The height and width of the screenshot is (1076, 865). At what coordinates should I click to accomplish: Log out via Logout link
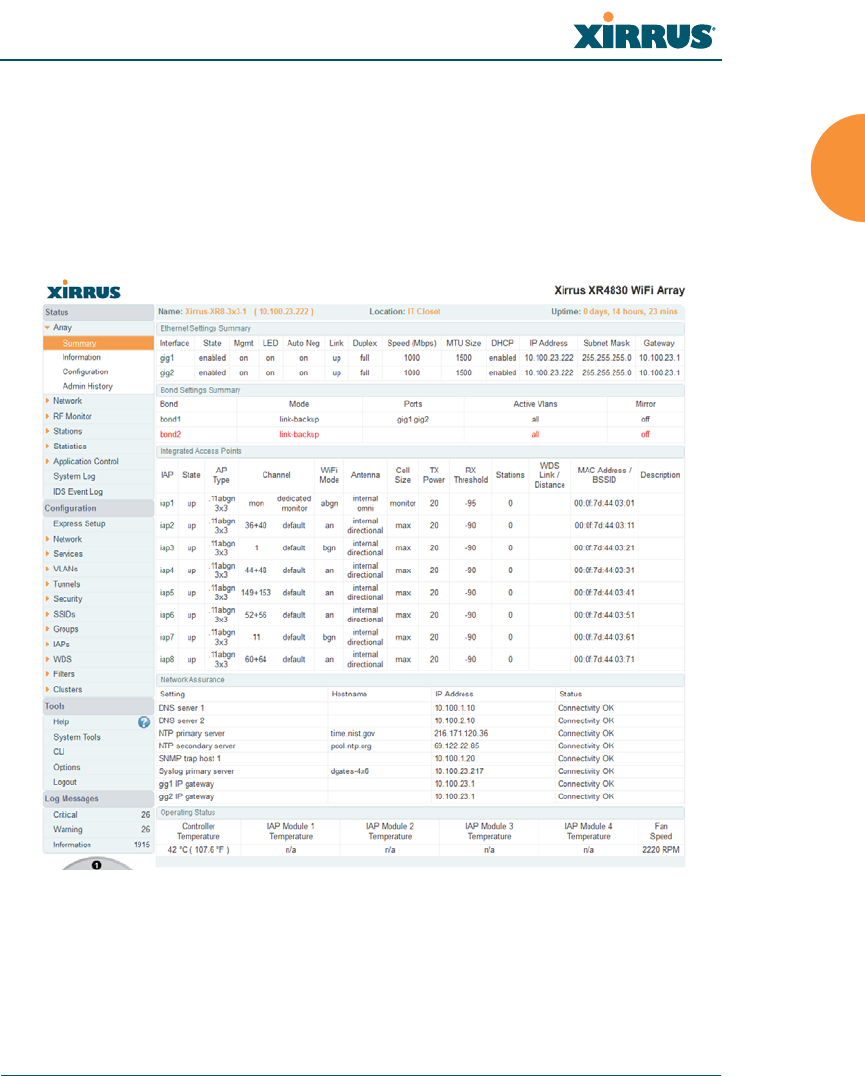pos(64,782)
